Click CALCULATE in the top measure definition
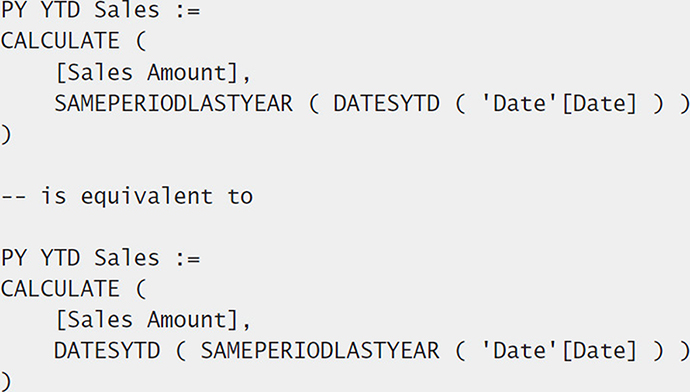The image size is (690, 392). pyautogui.click(x=60, y=41)
